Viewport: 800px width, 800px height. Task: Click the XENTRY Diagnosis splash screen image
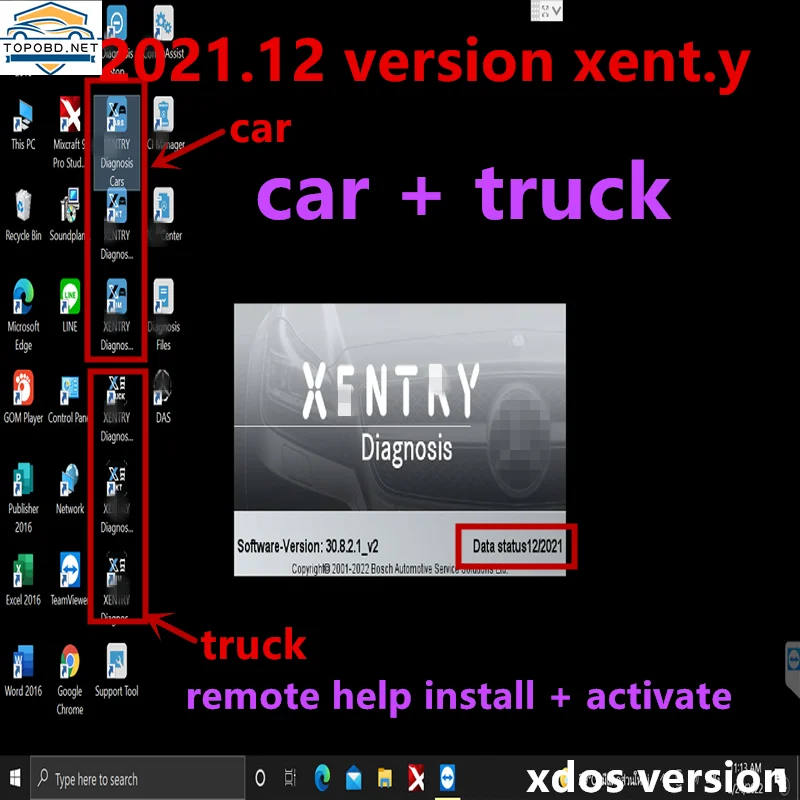(x=399, y=440)
